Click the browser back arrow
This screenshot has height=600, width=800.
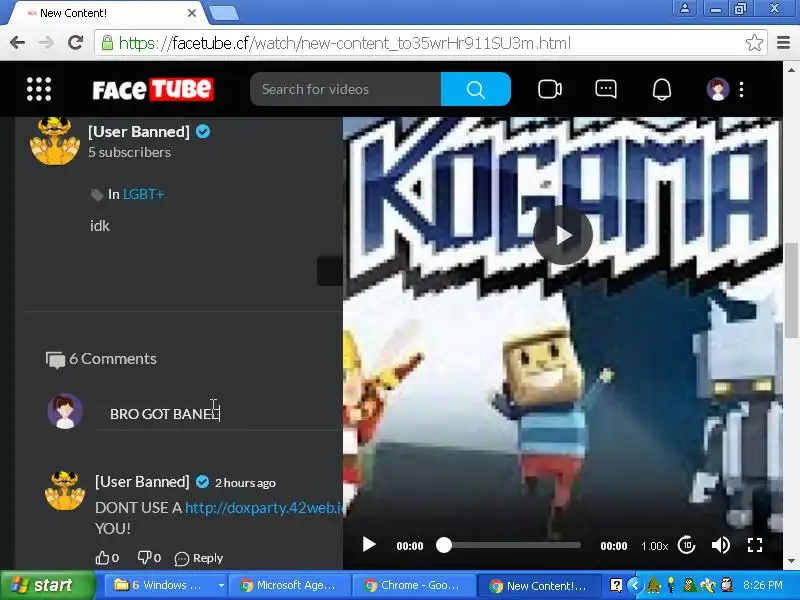point(17,43)
